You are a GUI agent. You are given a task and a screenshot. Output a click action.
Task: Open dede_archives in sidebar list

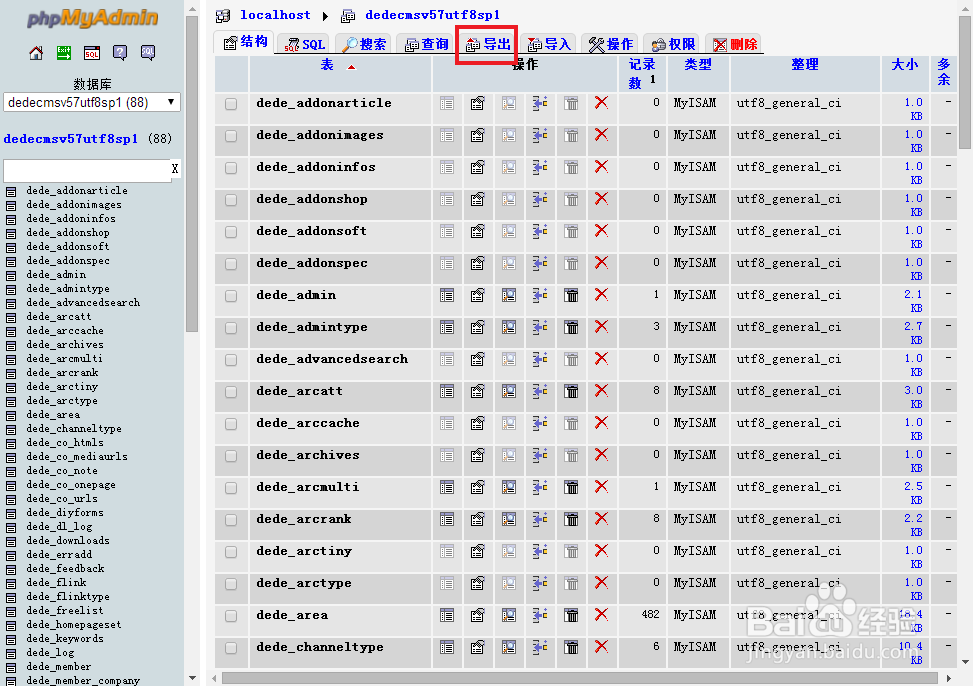[x=65, y=345]
